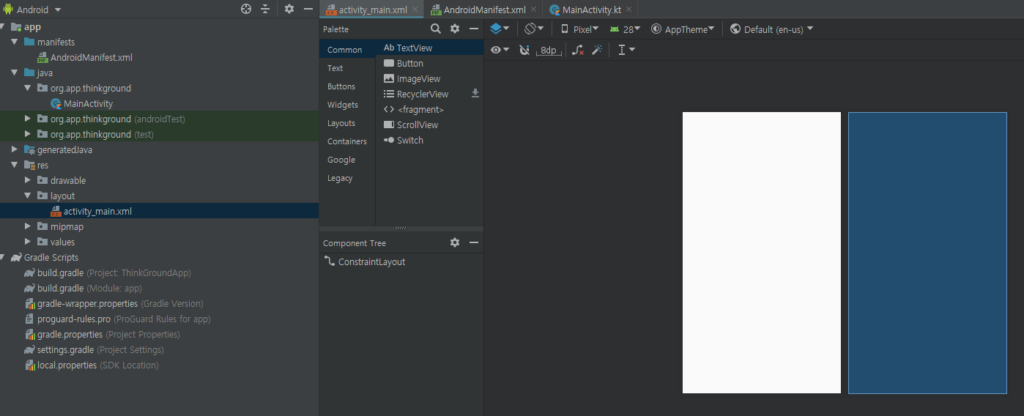Click the blue blueprint view surface
Viewport: 1024px width, 416px height.
[927, 253]
